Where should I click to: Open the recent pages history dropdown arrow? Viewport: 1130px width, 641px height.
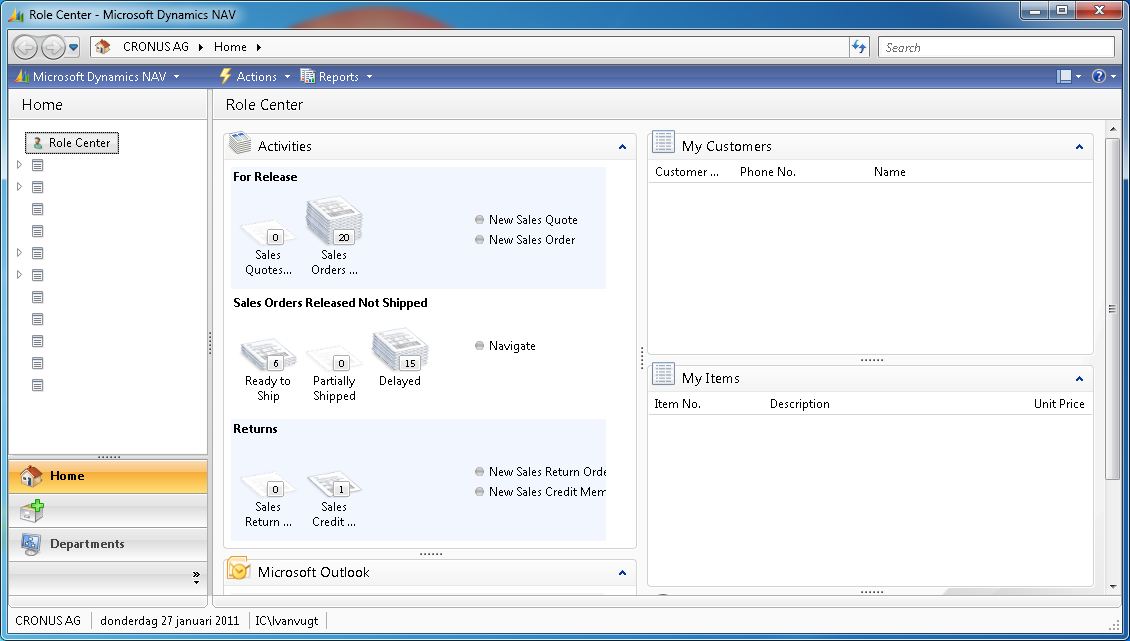tap(73, 48)
